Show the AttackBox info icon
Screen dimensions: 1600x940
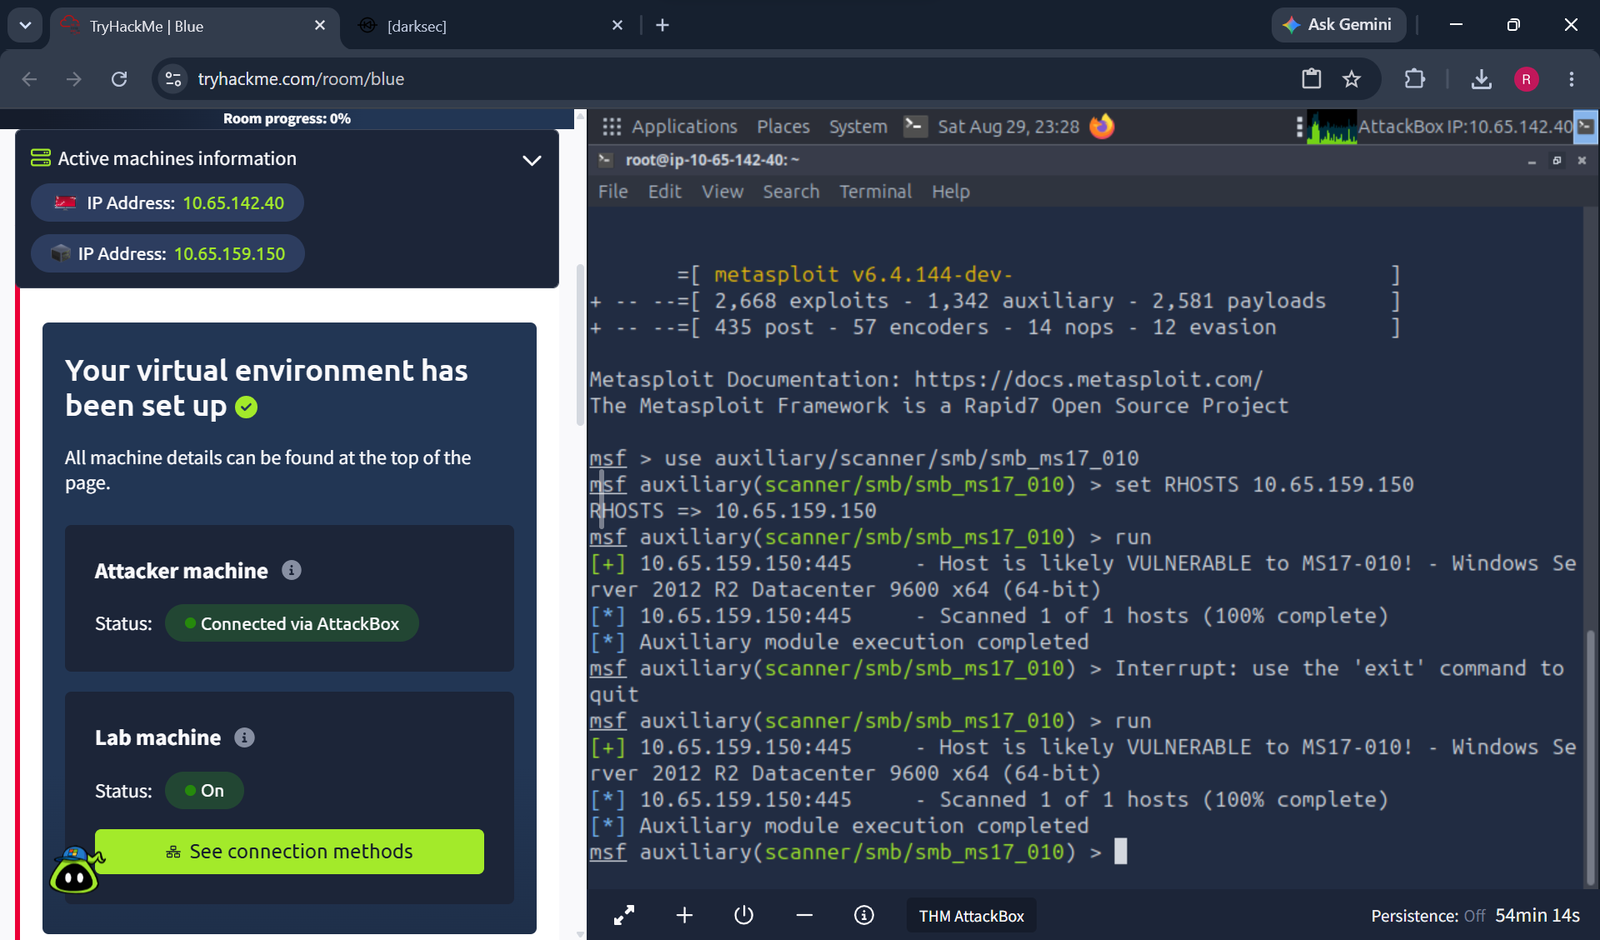(x=864, y=915)
